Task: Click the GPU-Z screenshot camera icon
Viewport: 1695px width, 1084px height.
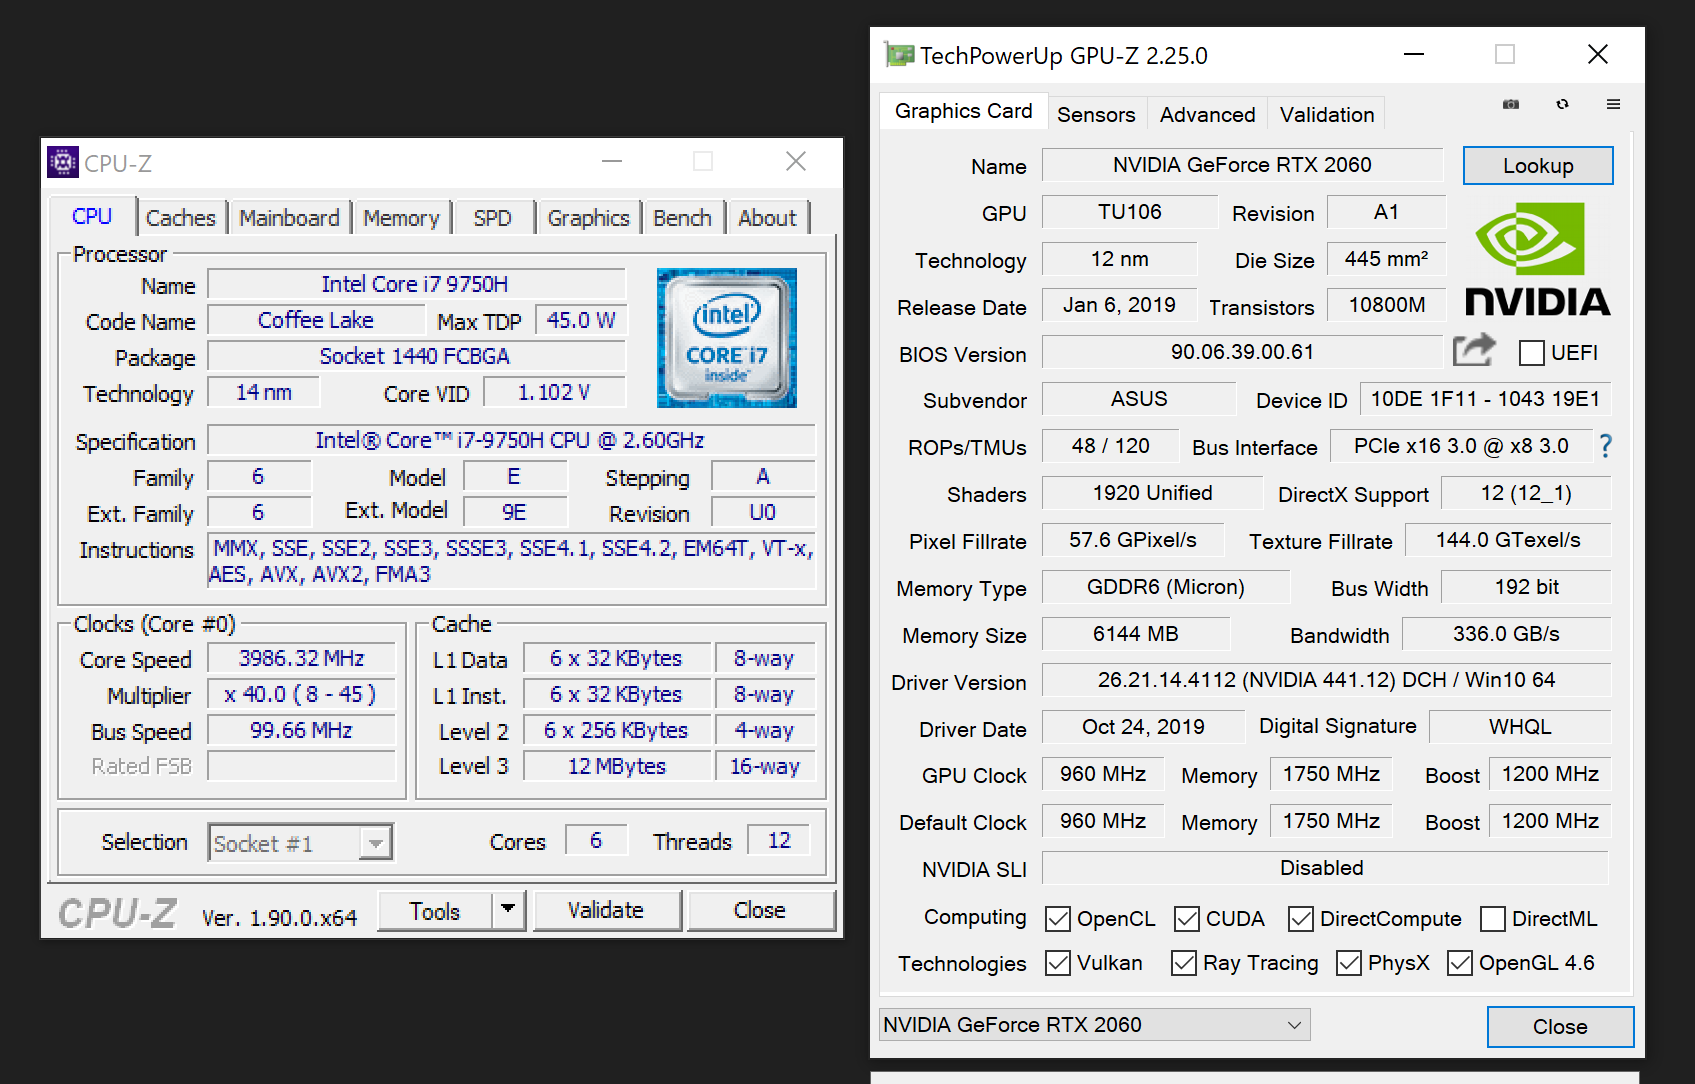Action: [x=1511, y=104]
